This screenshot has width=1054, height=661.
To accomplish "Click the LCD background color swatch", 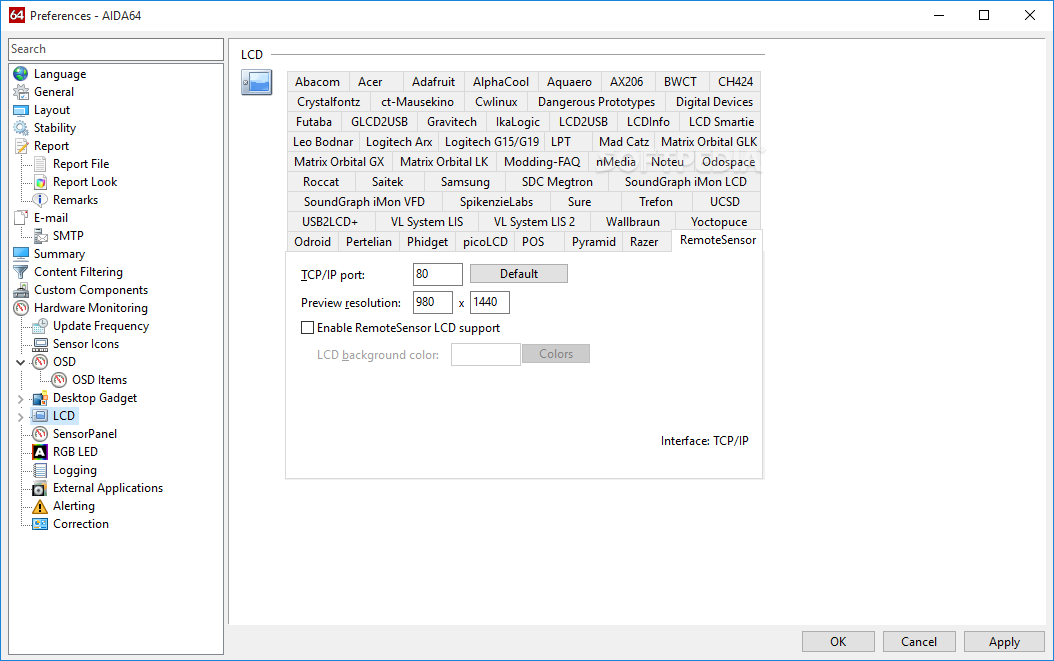I will coord(485,354).
